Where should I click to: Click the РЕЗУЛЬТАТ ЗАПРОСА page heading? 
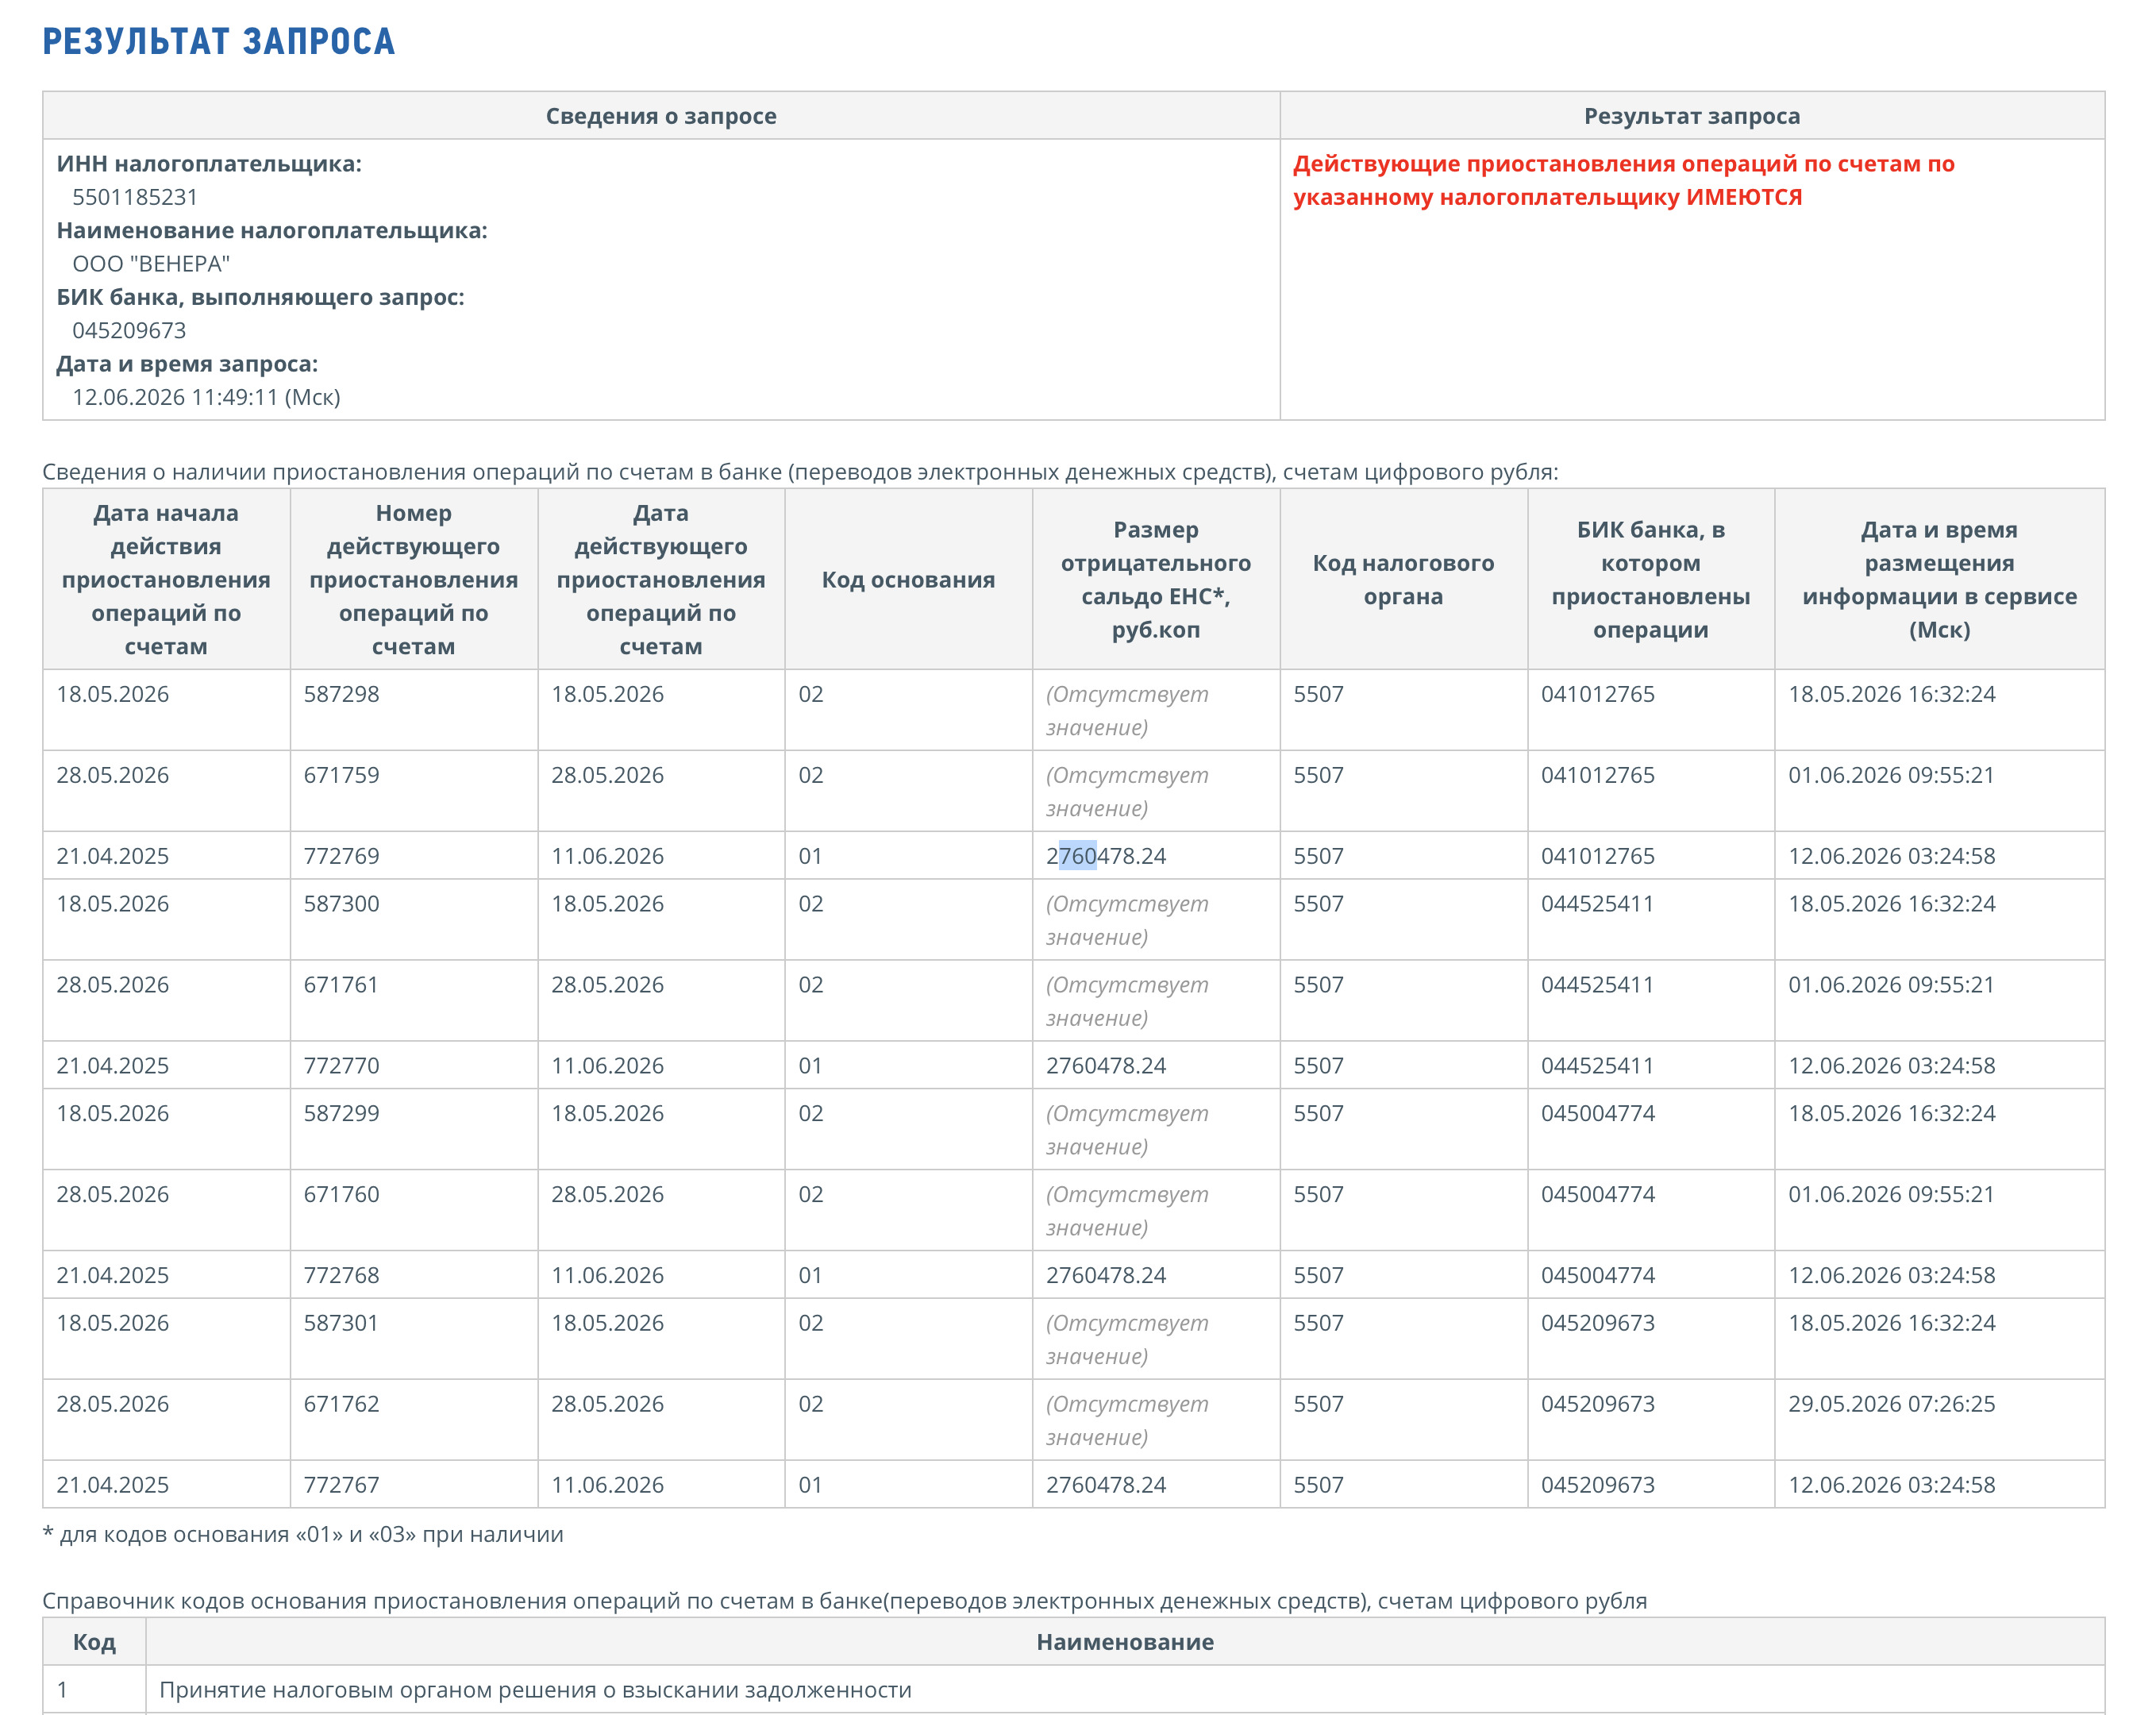[x=219, y=41]
